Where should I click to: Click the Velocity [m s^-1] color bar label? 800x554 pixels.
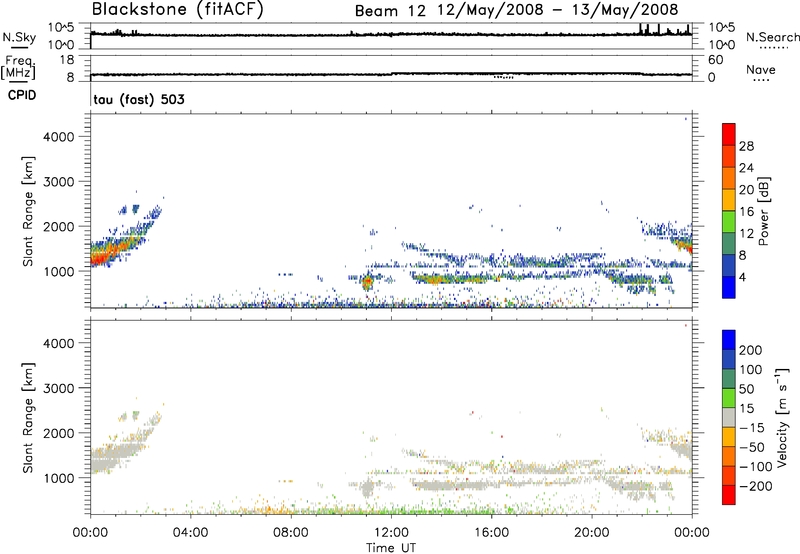pyautogui.click(x=782, y=418)
